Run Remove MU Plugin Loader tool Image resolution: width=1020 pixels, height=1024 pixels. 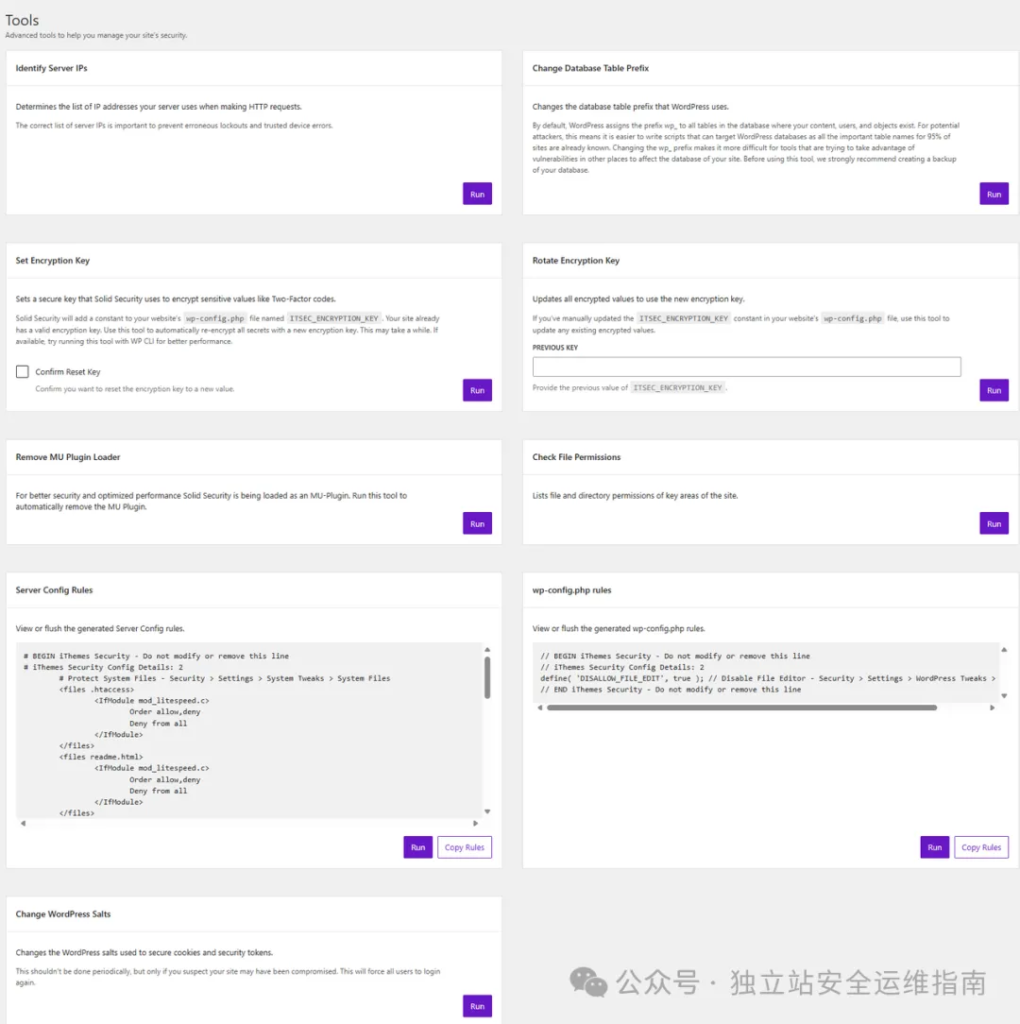(x=477, y=523)
